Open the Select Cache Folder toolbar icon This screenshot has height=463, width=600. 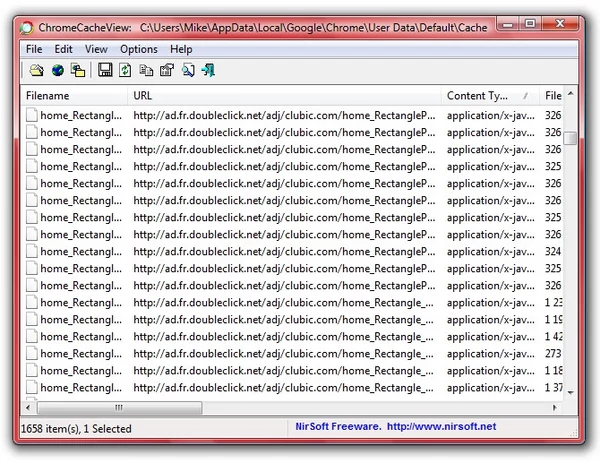pyautogui.click(x=37, y=70)
